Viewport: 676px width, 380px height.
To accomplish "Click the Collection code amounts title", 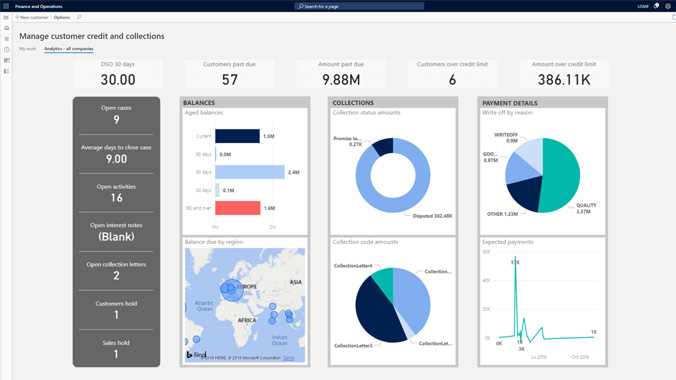I will click(365, 242).
